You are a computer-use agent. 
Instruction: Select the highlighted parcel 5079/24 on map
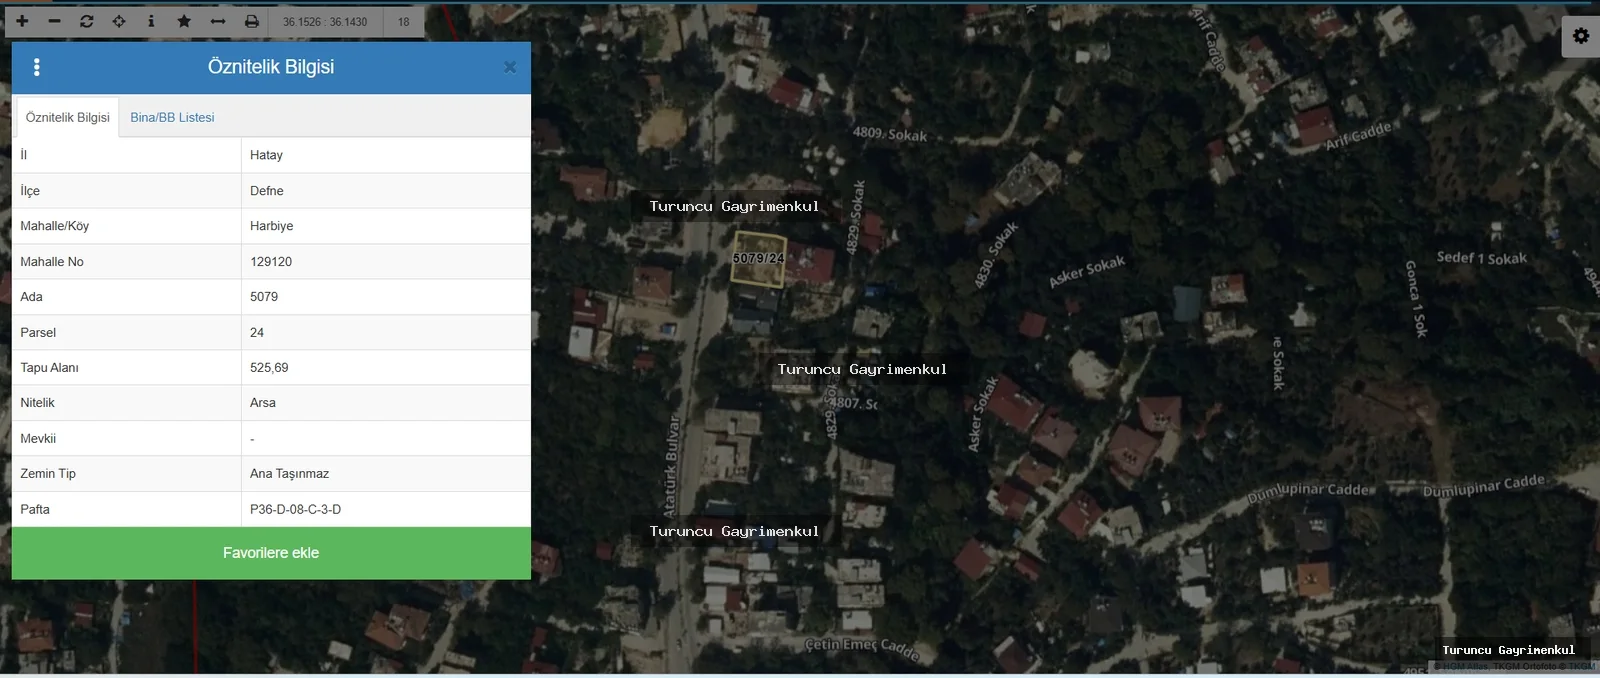coord(758,258)
